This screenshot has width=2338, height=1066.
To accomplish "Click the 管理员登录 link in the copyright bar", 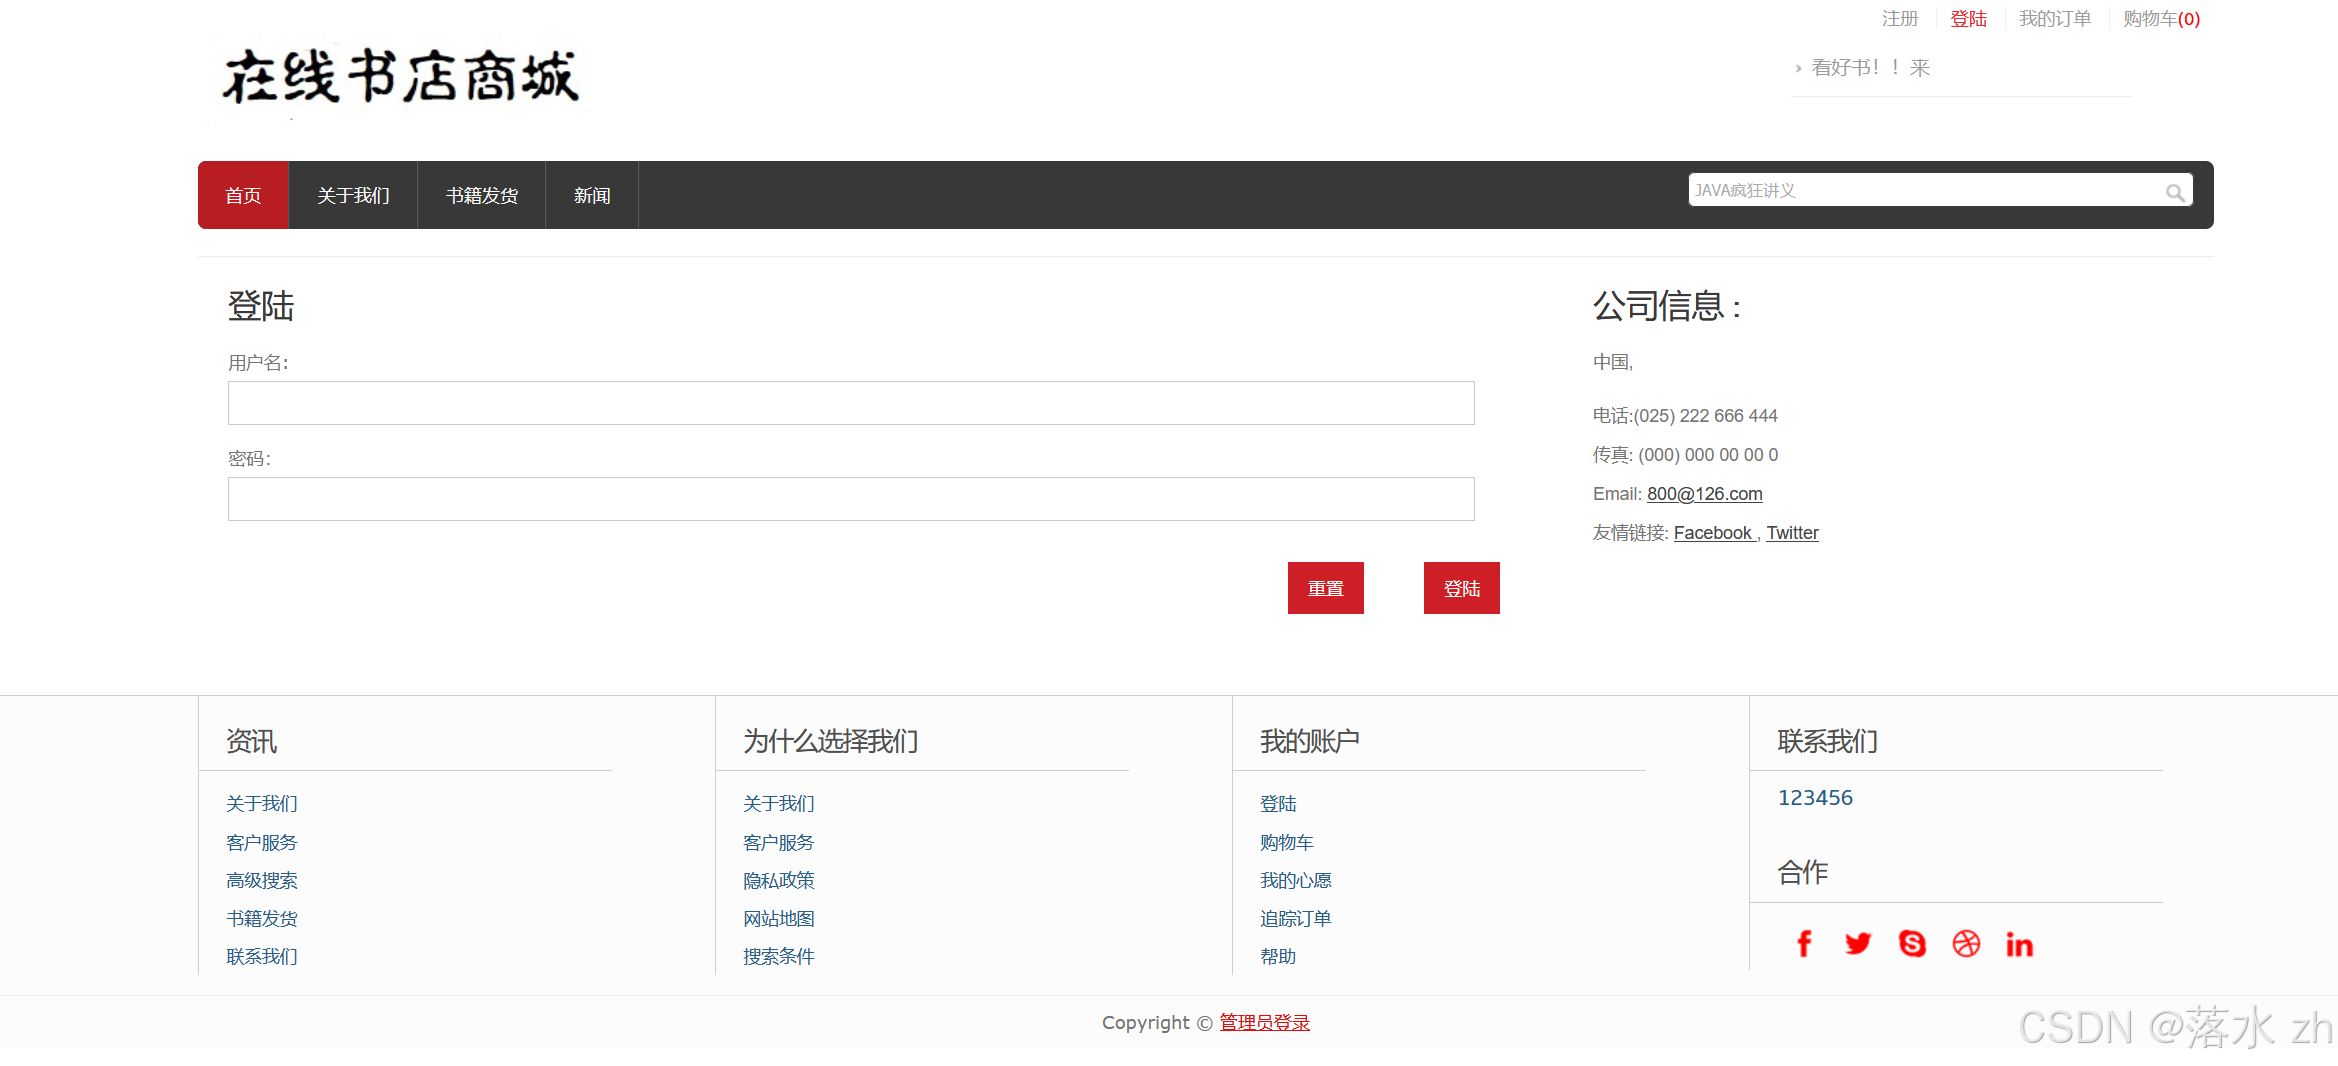I will 1265,1023.
